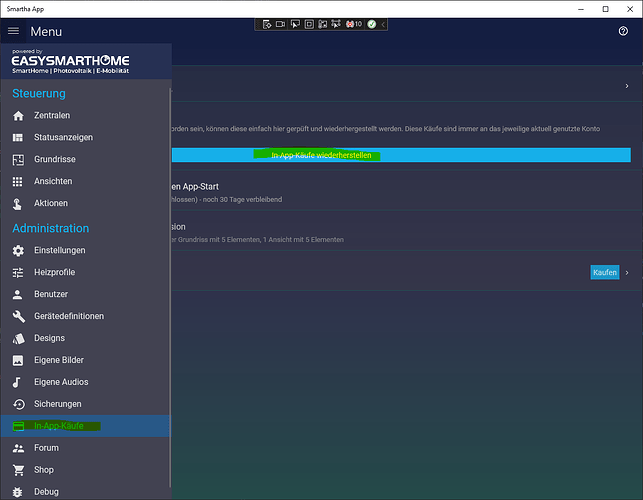Screen dimensions: 643x500
Task: Click the Grundrisse floor plan icon
Action: (x=17, y=160)
